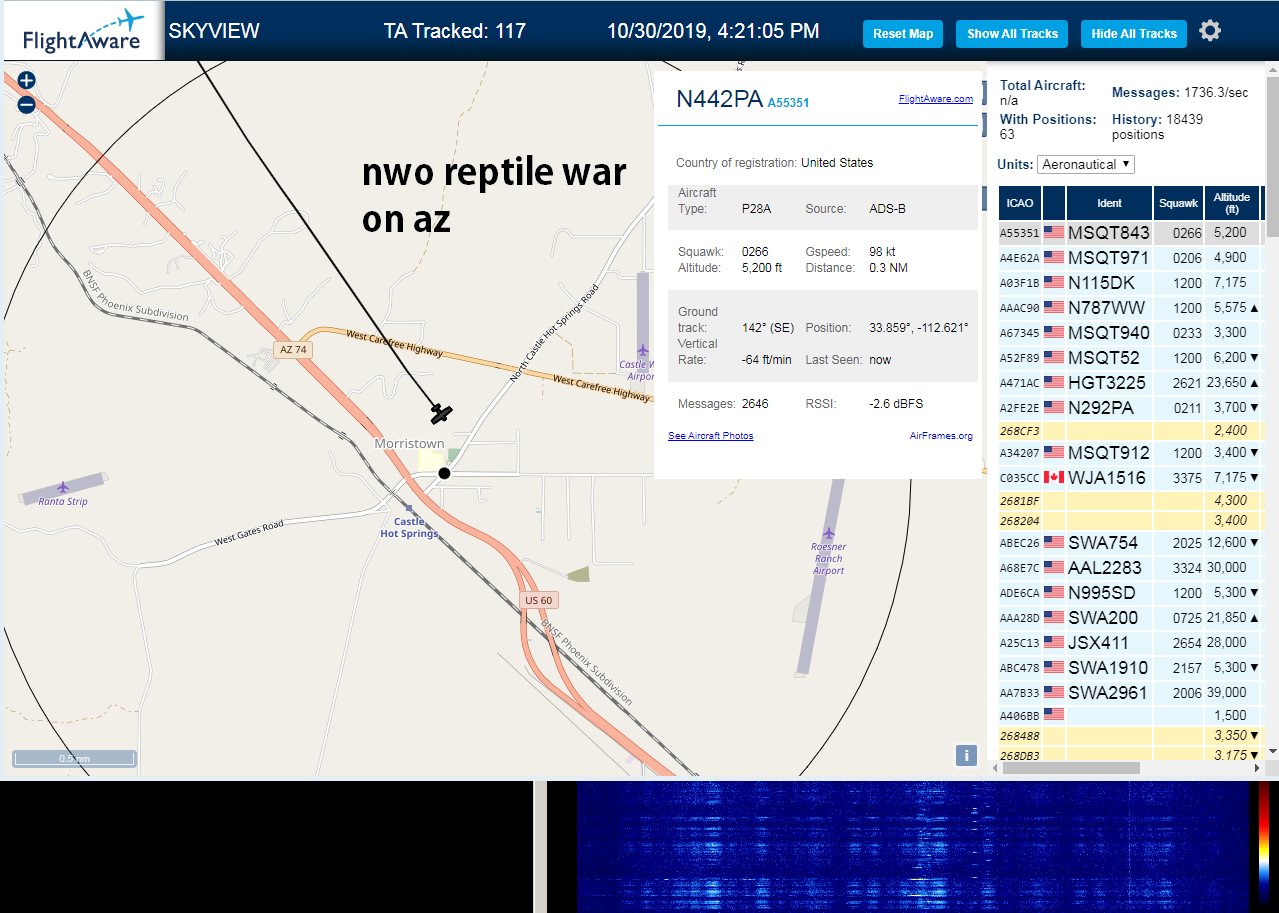1279x913 pixels.
Task: Click the black receiver location dot
Action: click(445, 473)
